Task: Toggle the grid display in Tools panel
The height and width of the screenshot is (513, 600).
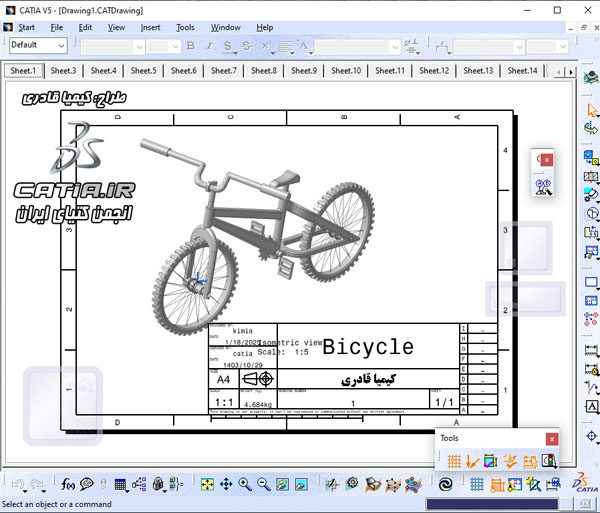Action: [x=454, y=461]
